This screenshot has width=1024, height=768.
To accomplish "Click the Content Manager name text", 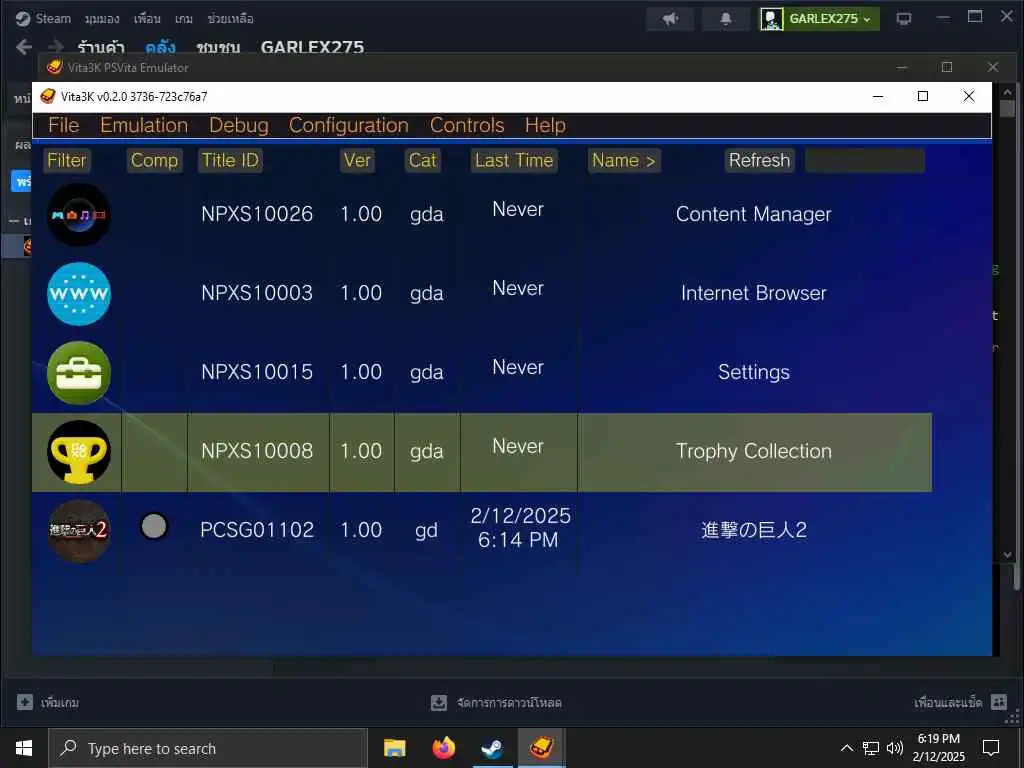I will [x=754, y=214].
